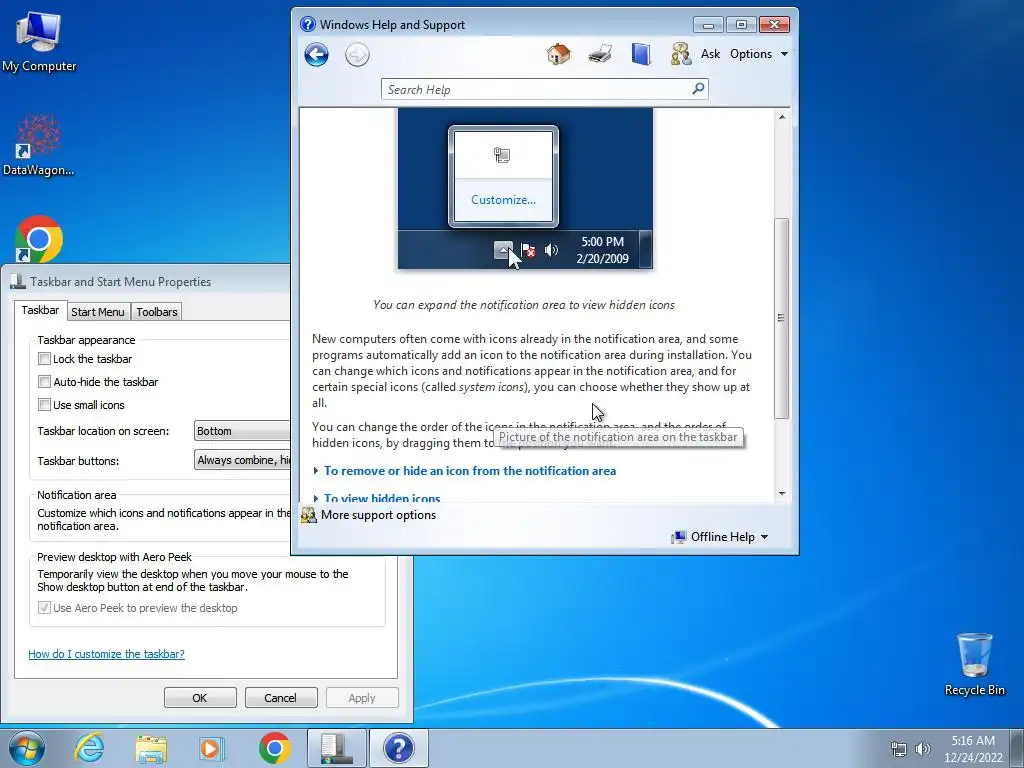
Task: Click the More support options icon
Action: [x=308, y=515]
